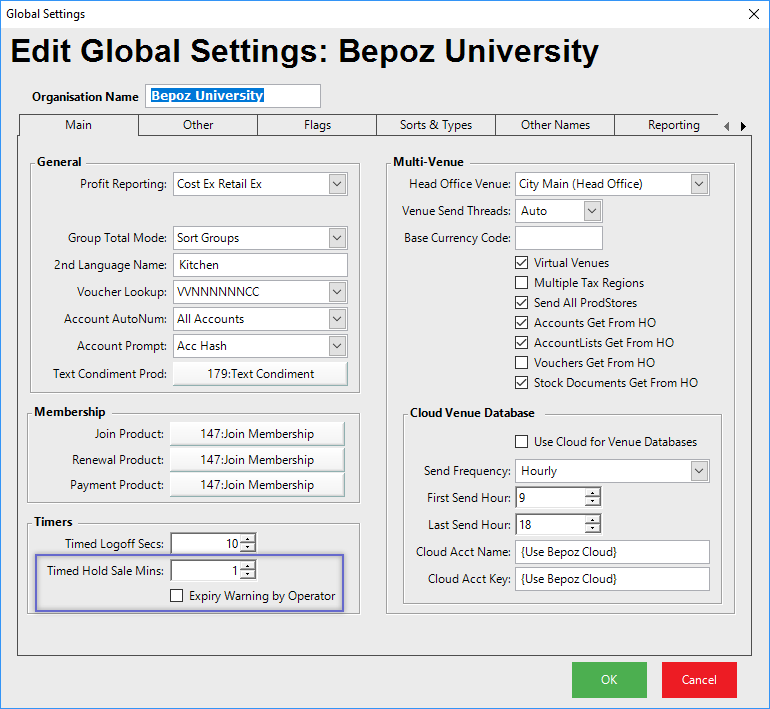Viewport: 770px width, 709px height.
Task: Decrease Timed Hold Sale Mins value
Action: [x=248, y=574]
